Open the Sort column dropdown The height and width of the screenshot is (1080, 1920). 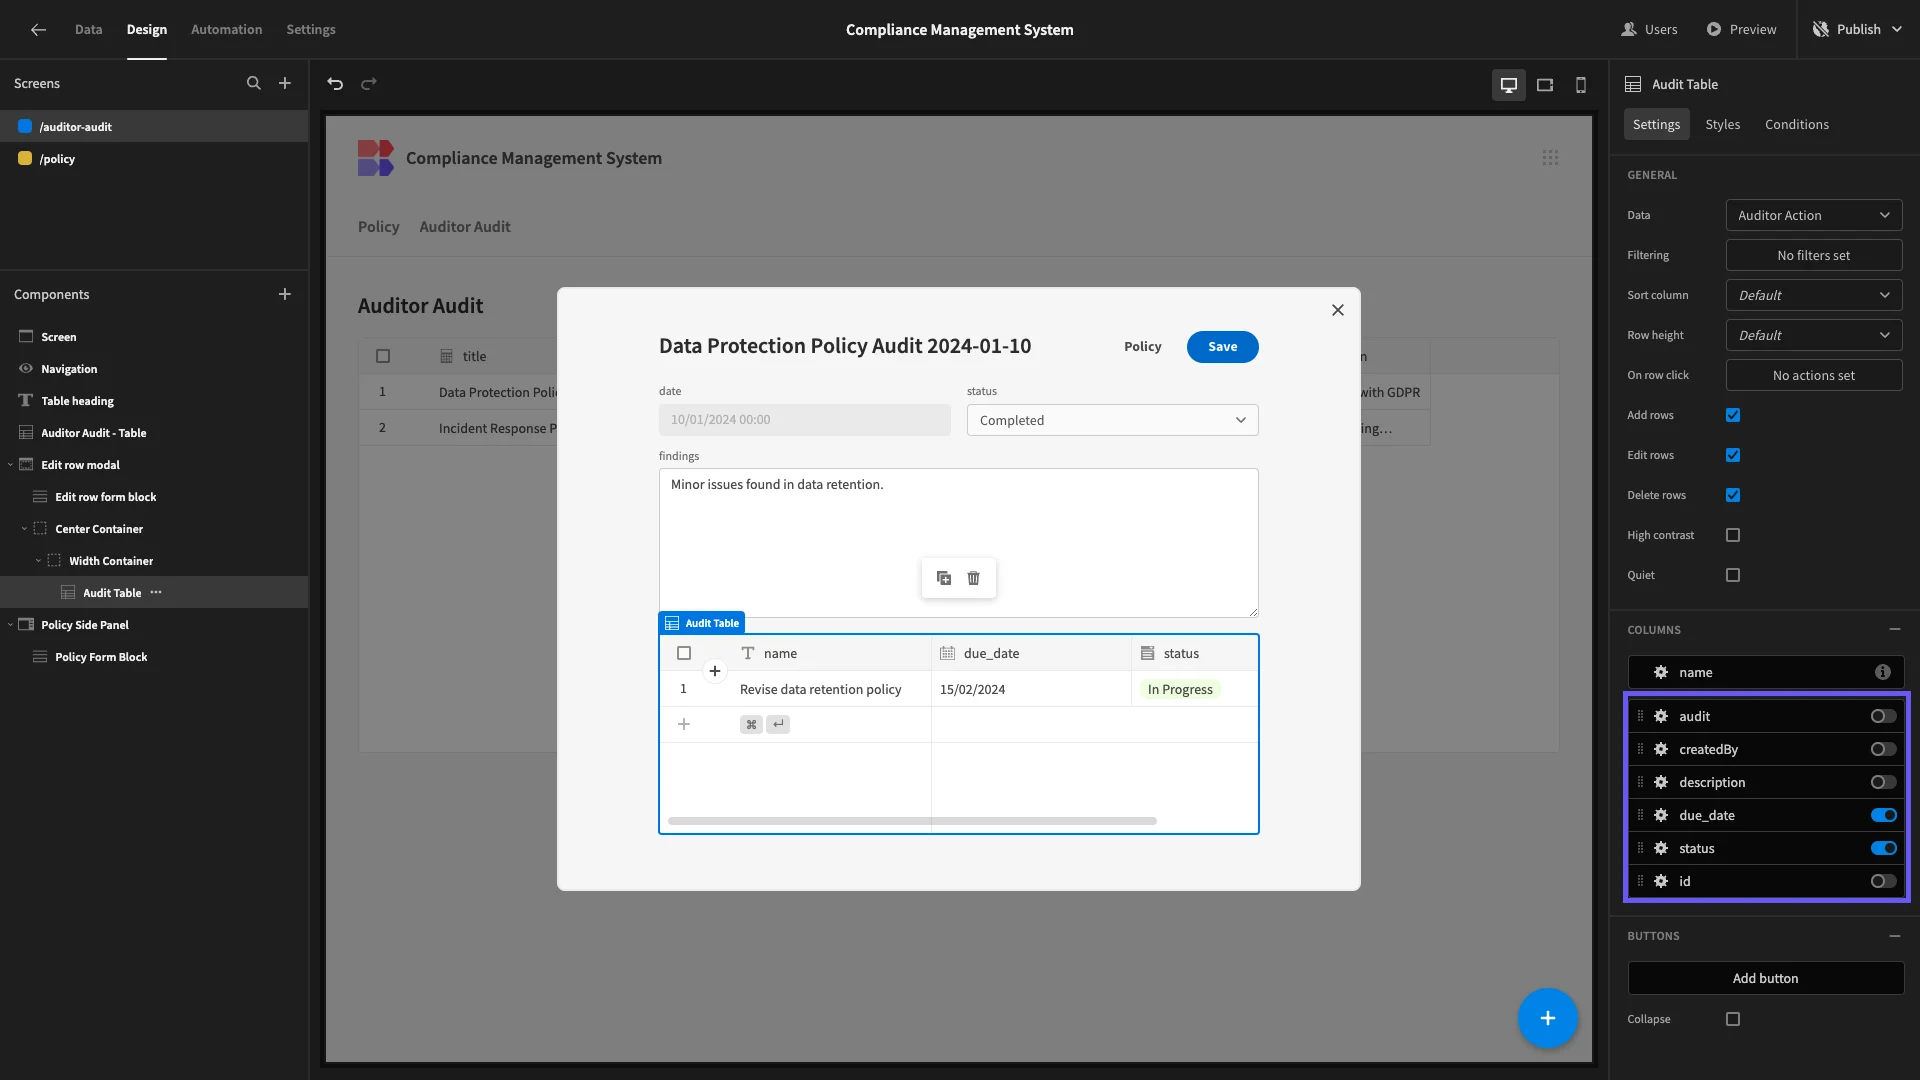1814,295
